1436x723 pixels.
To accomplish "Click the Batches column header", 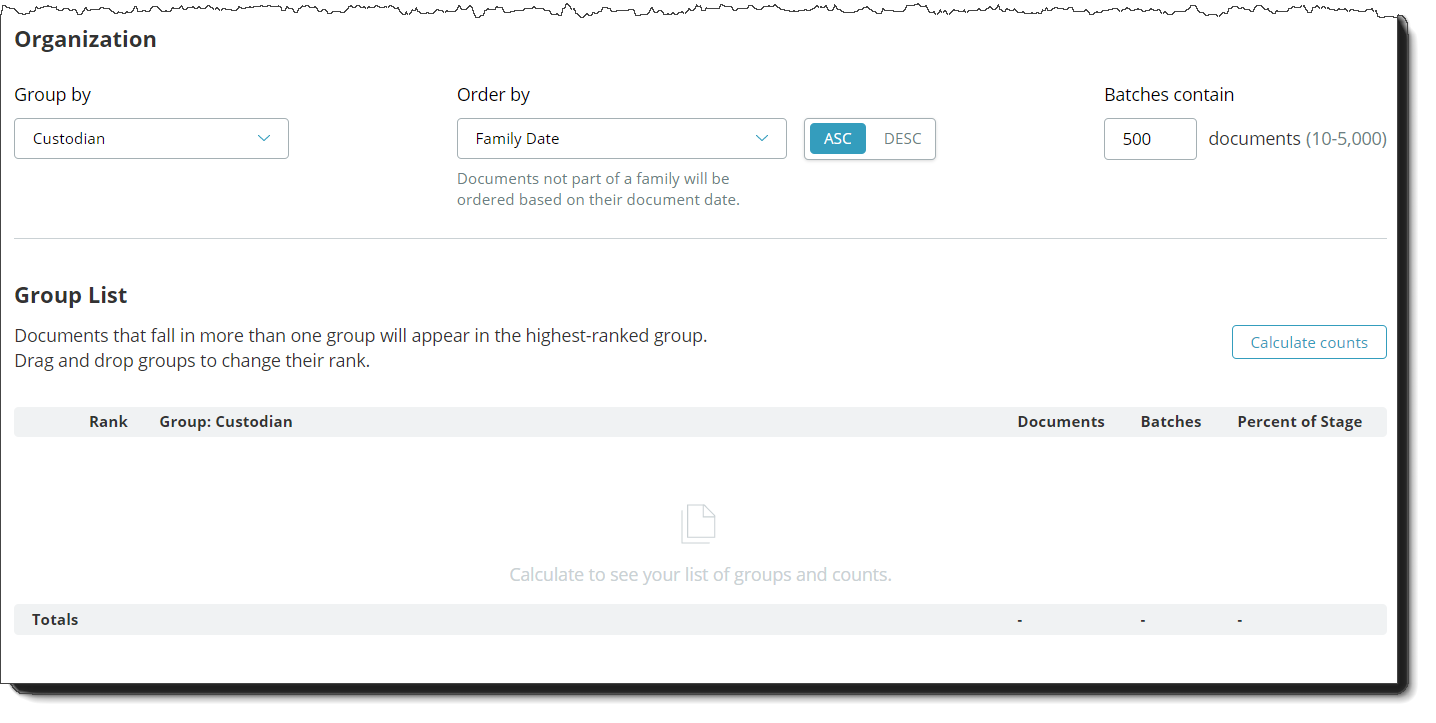I will coord(1171,422).
